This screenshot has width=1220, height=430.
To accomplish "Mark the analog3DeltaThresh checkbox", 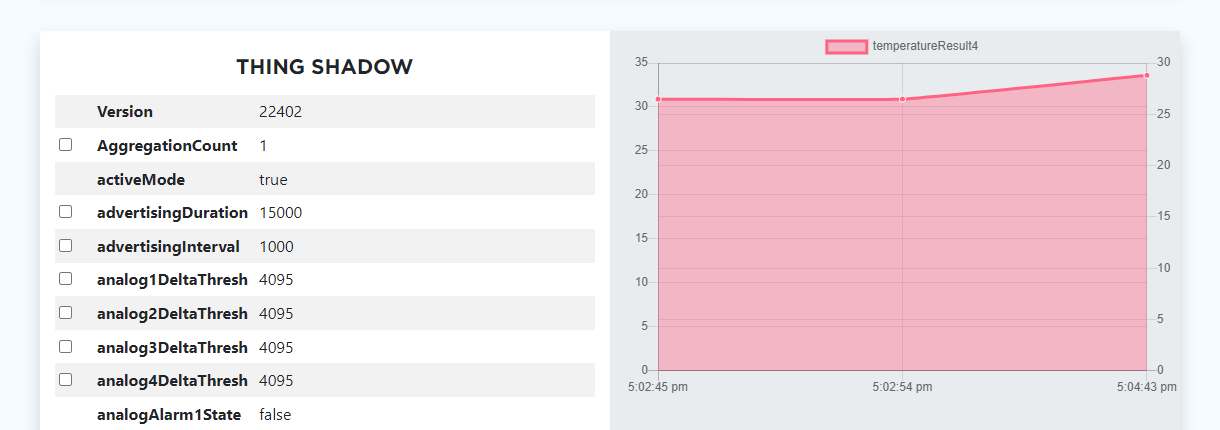I will tap(66, 347).
